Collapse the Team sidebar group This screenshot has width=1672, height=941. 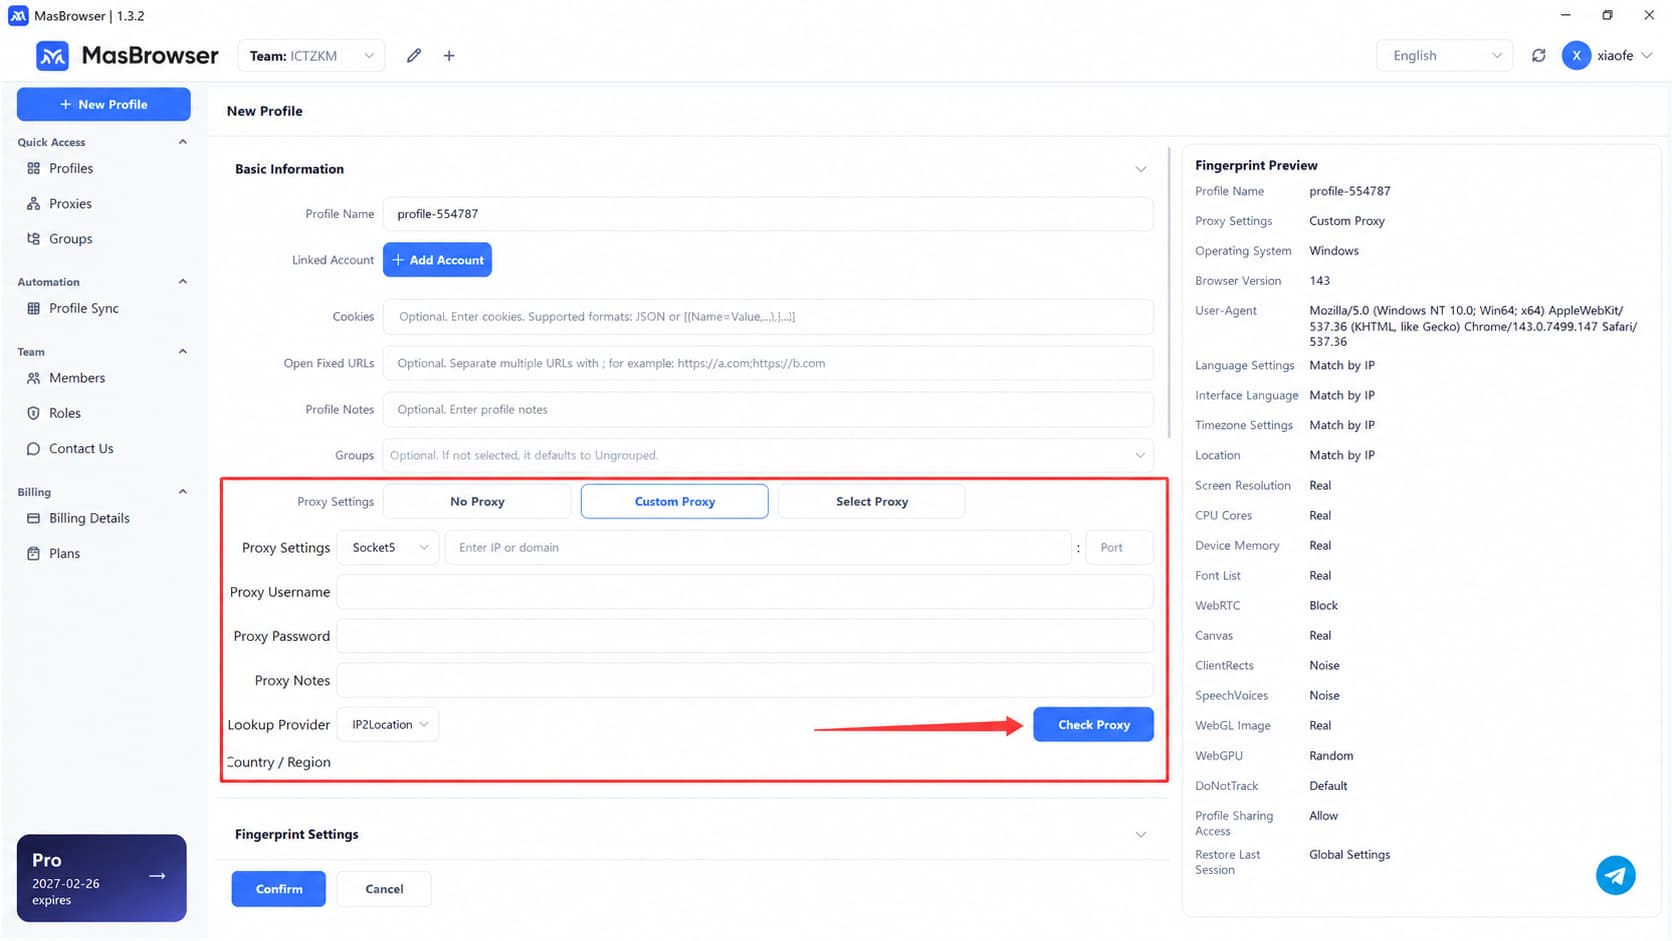point(182,352)
